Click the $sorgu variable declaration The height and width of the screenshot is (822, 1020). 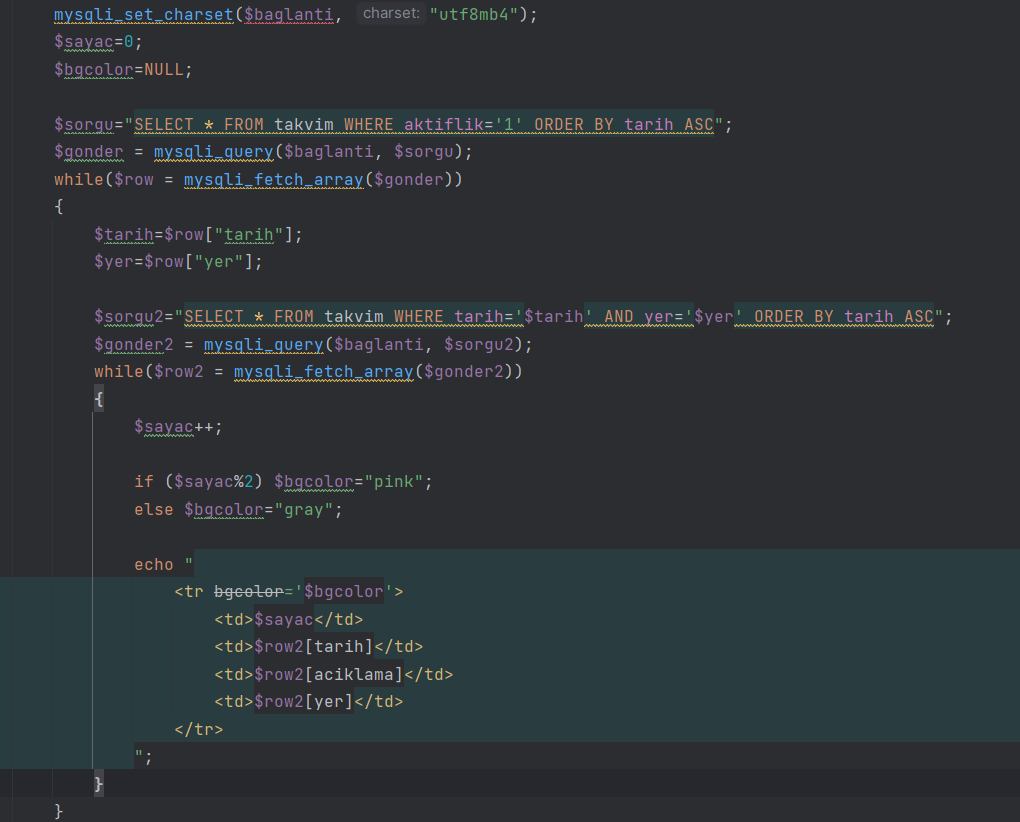pos(84,125)
